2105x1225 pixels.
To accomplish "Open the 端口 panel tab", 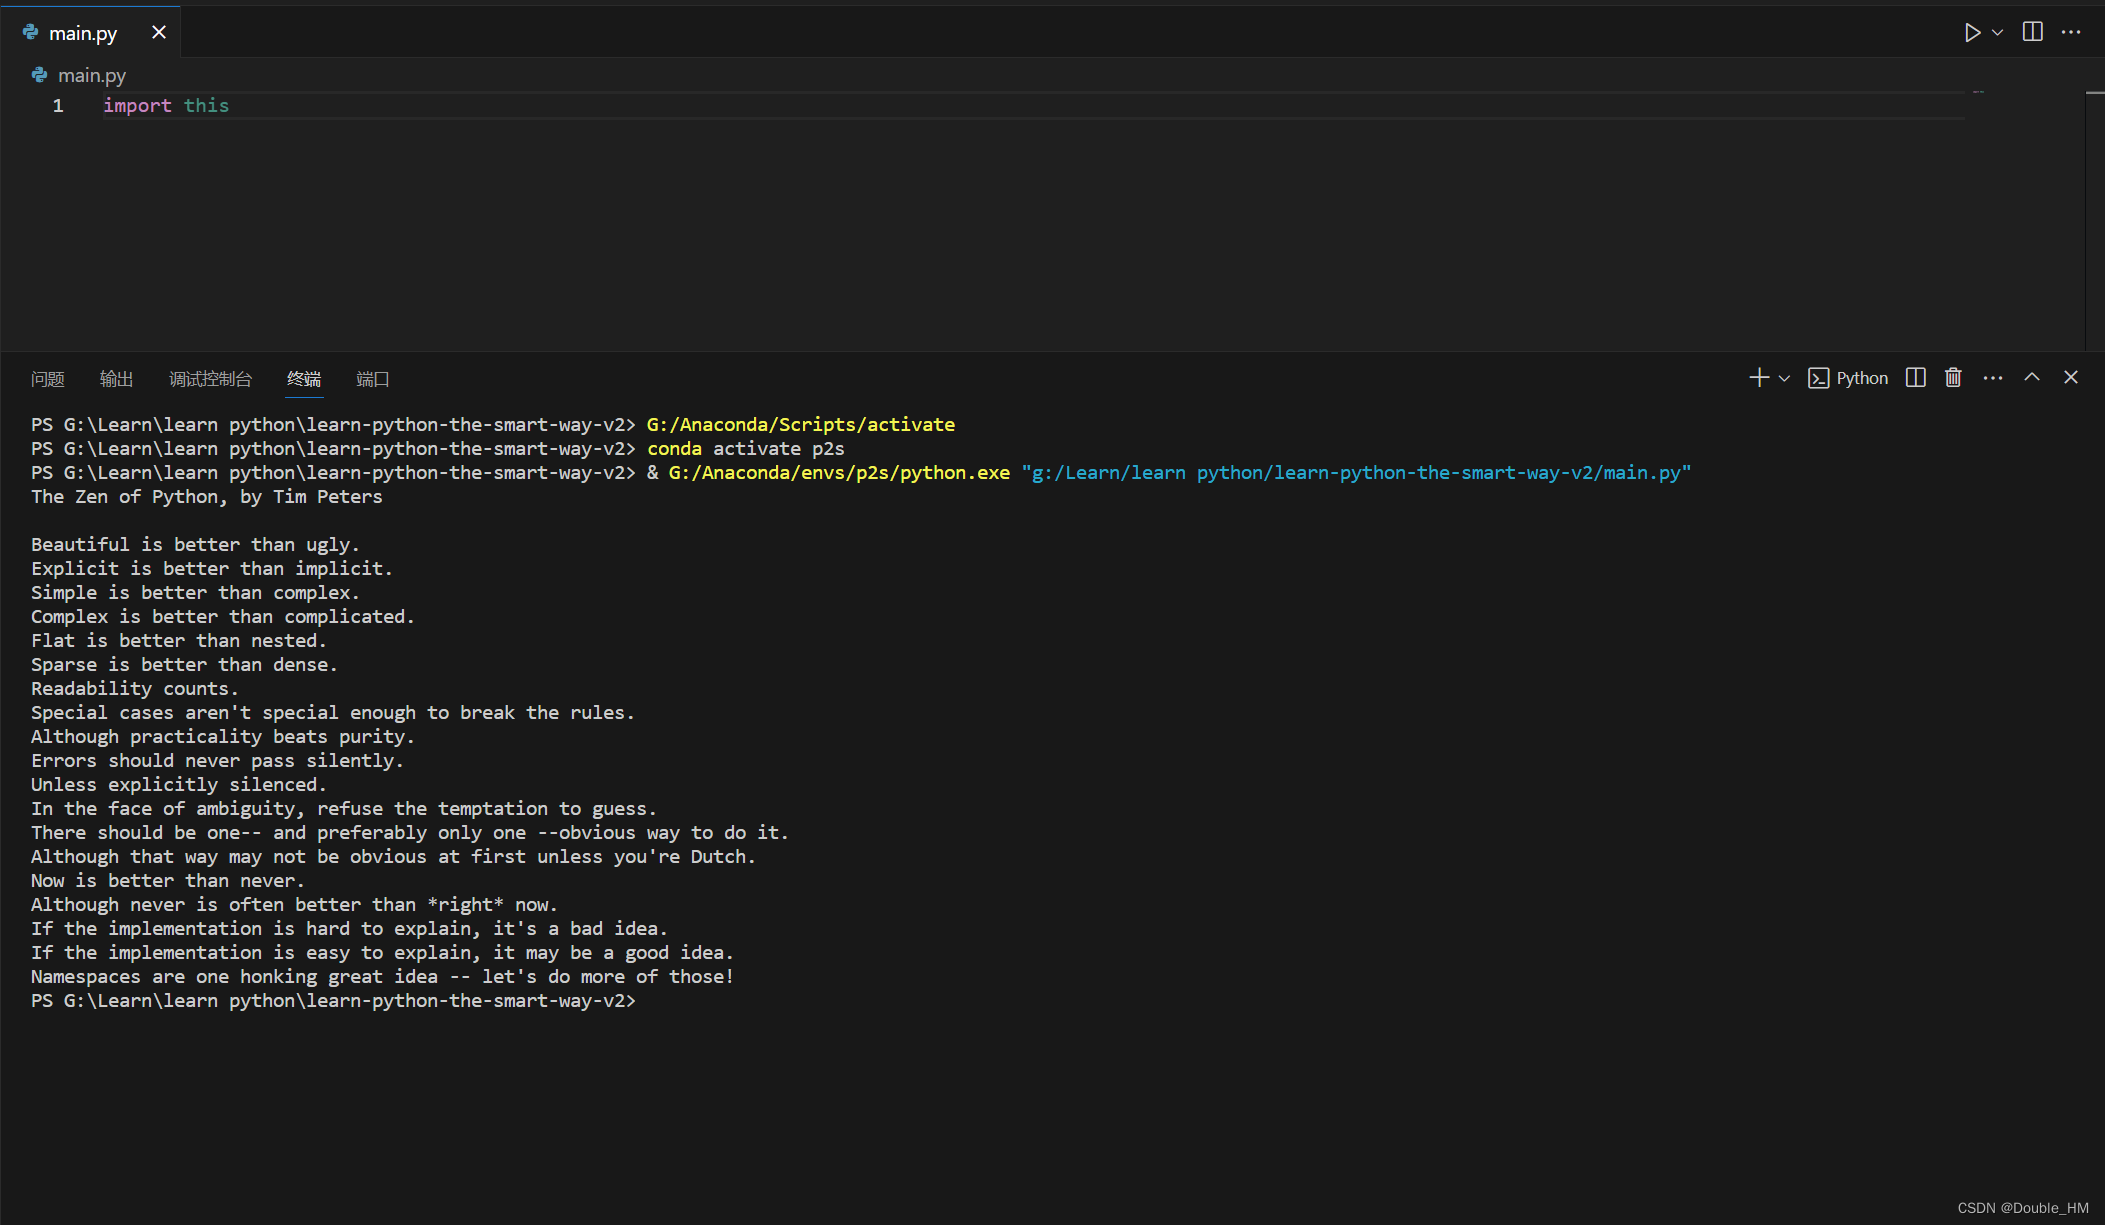I will coord(372,379).
